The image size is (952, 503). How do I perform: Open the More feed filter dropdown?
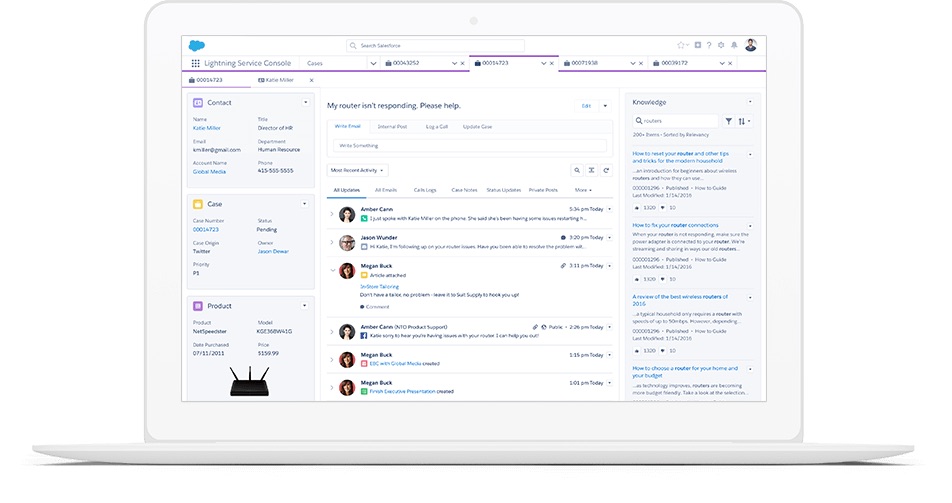[583, 190]
